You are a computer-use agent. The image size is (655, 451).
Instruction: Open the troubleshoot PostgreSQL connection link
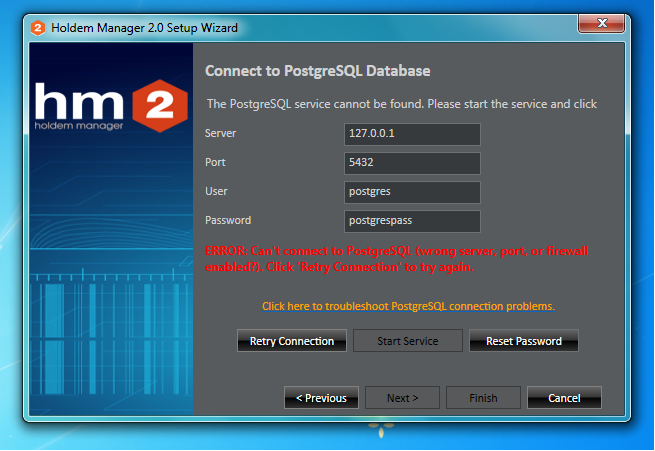tap(409, 307)
